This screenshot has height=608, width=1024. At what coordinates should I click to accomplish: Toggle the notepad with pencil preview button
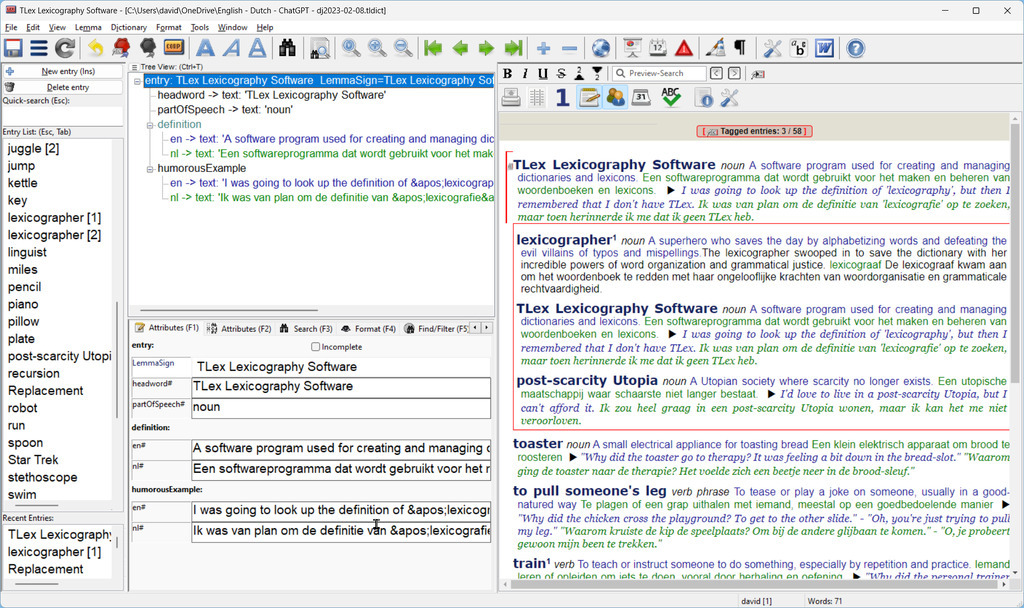(x=588, y=97)
